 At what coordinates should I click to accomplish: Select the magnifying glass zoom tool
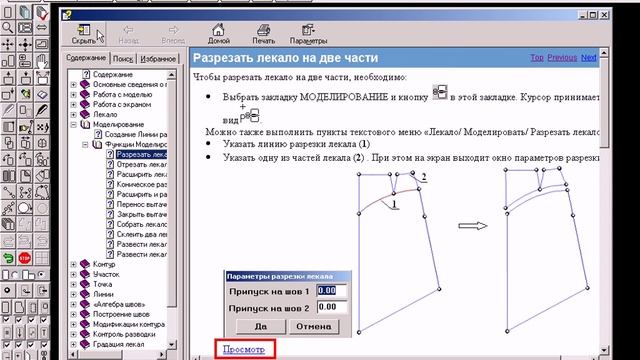pos(8,28)
